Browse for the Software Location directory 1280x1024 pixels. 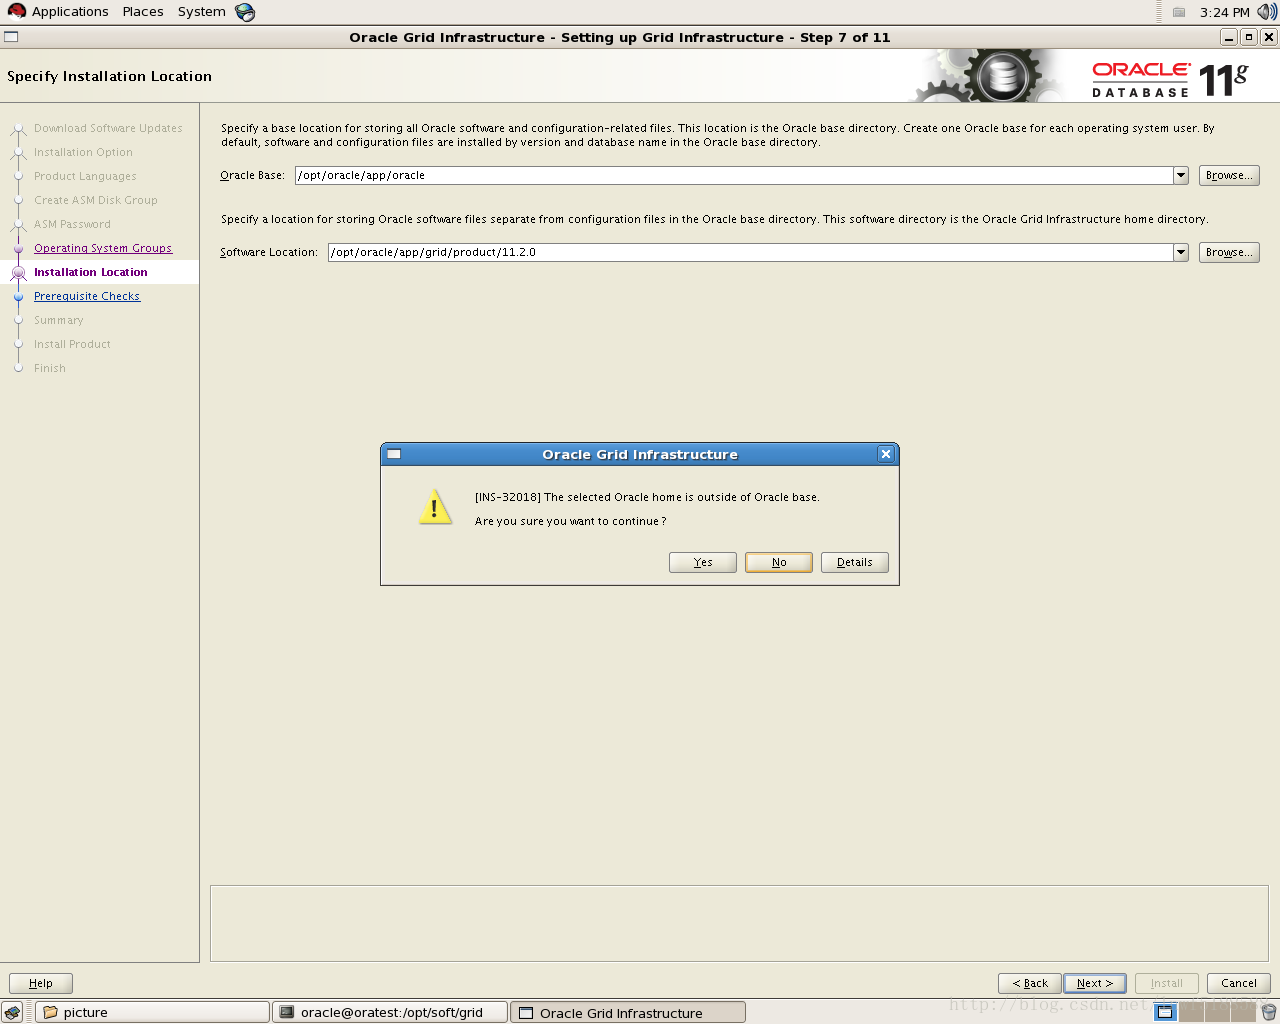pos(1229,252)
